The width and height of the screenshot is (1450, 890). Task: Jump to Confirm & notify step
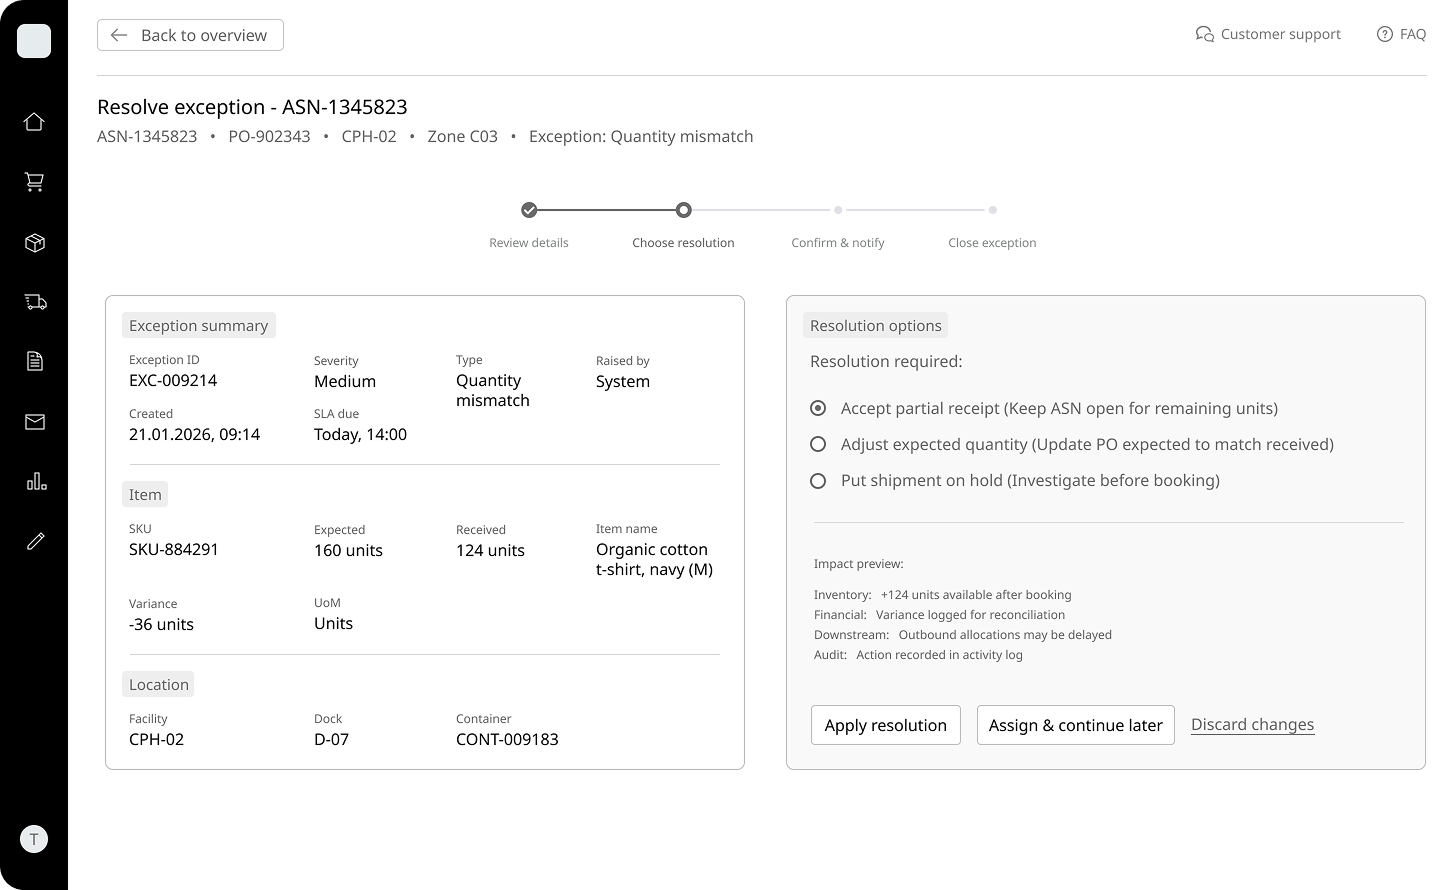pos(838,210)
